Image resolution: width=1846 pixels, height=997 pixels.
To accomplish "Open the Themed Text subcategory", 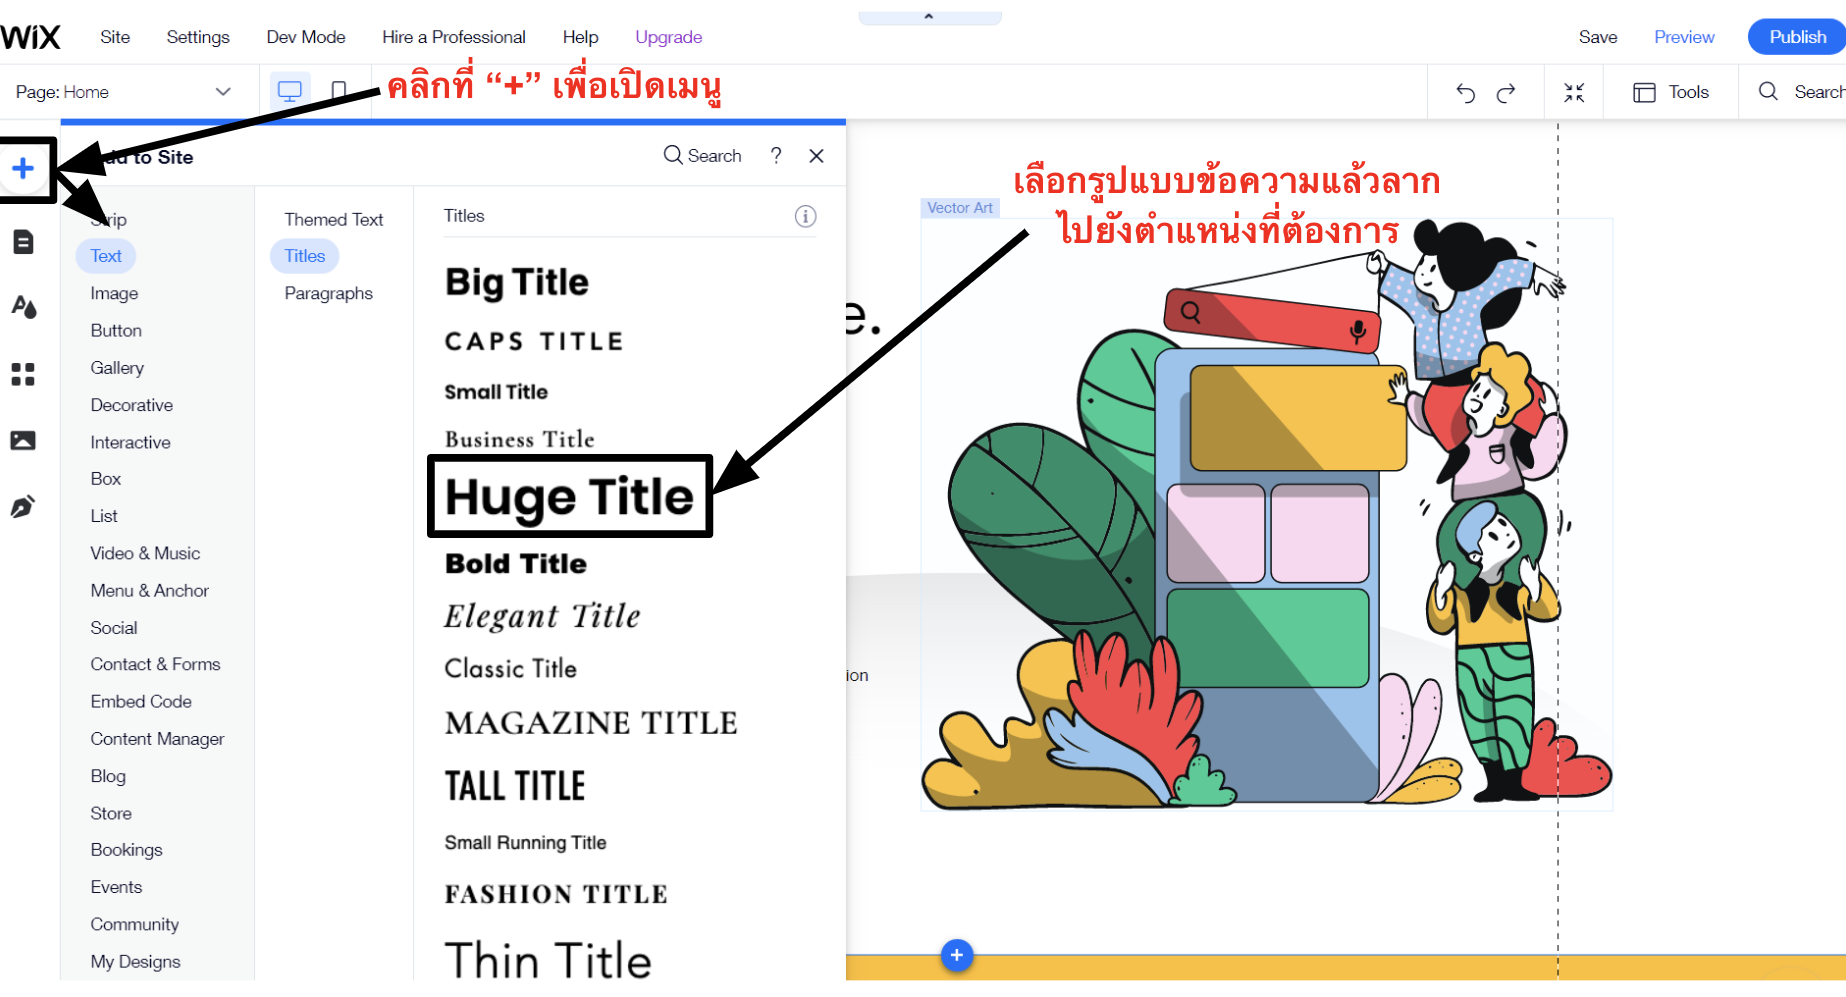I will click(x=333, y=219).
